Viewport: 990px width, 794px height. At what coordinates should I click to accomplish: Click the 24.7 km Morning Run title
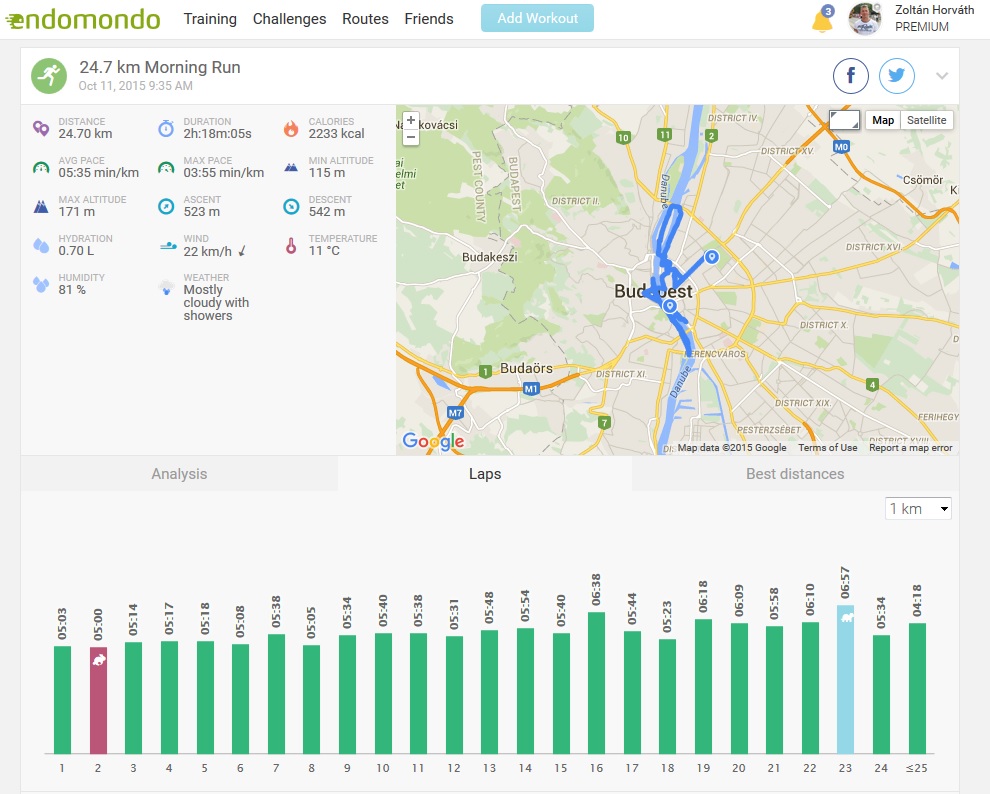point(160,67)
